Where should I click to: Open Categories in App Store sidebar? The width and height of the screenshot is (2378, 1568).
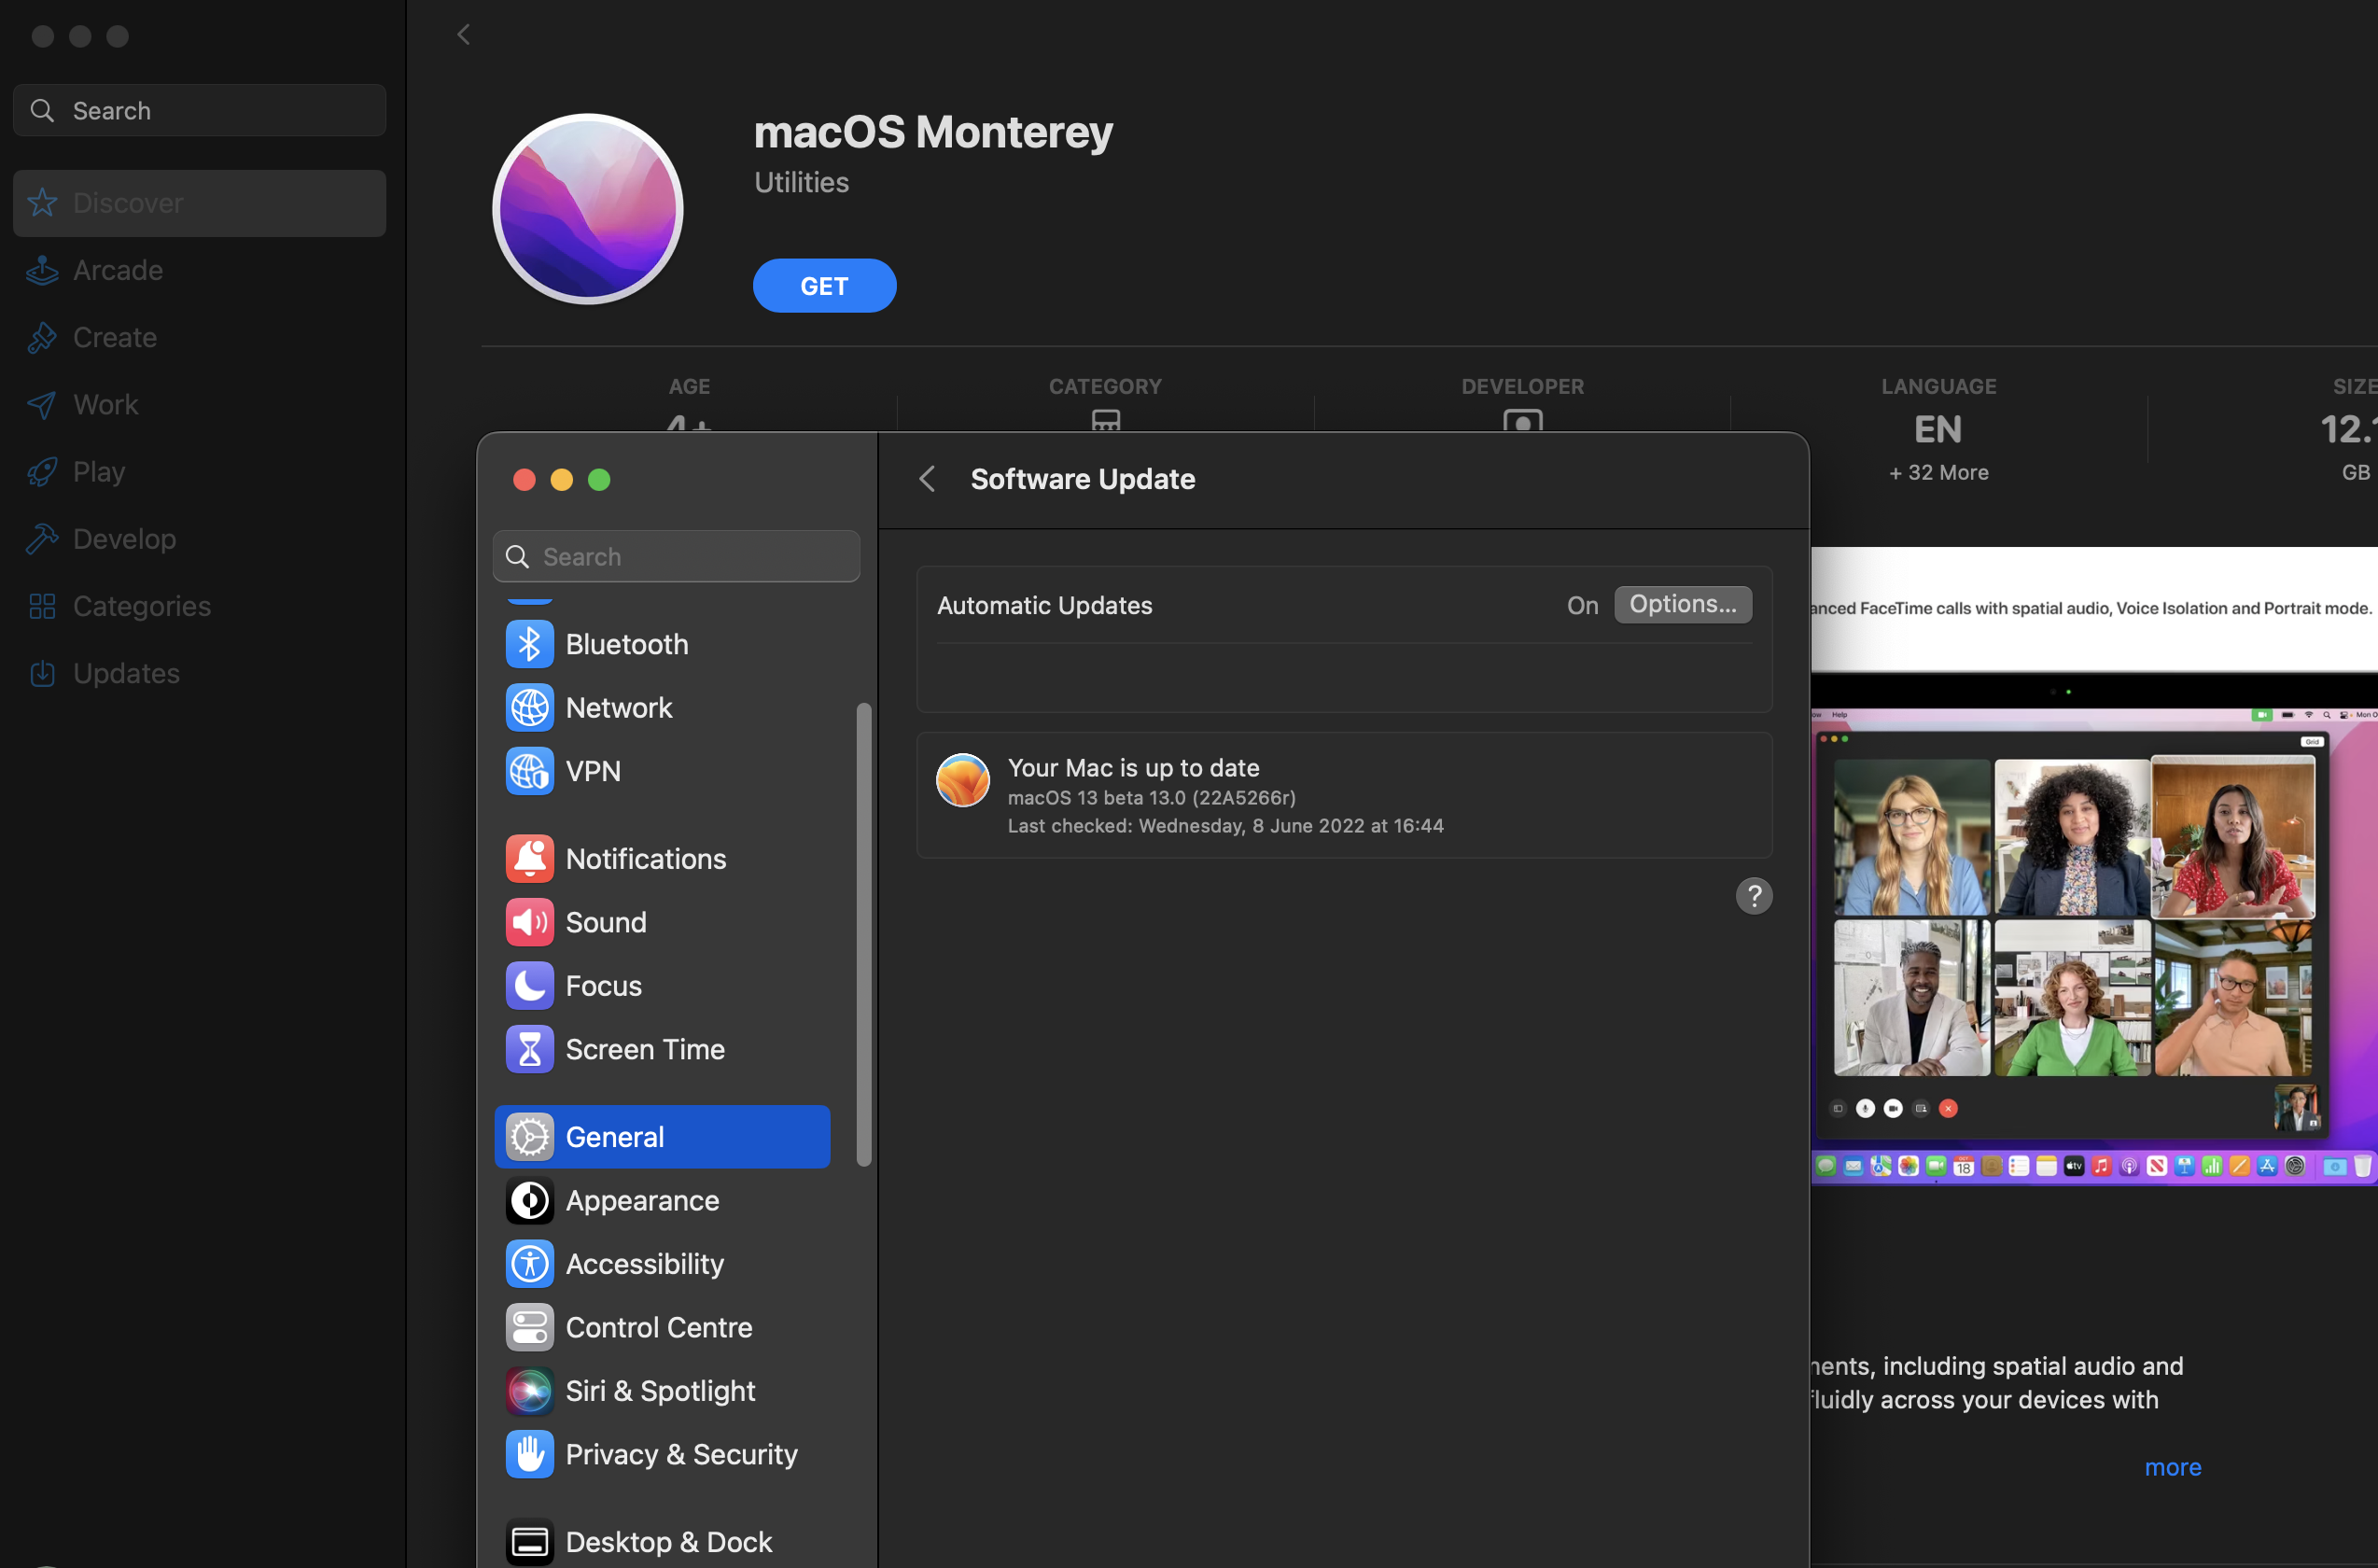141,606
